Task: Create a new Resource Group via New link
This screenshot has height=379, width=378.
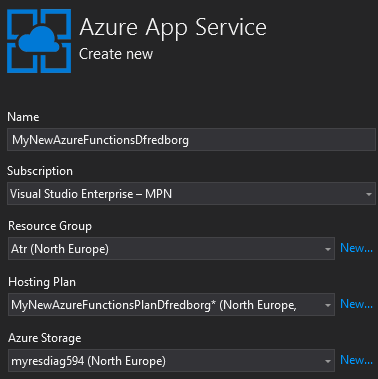Action: [x=356, y=248]
